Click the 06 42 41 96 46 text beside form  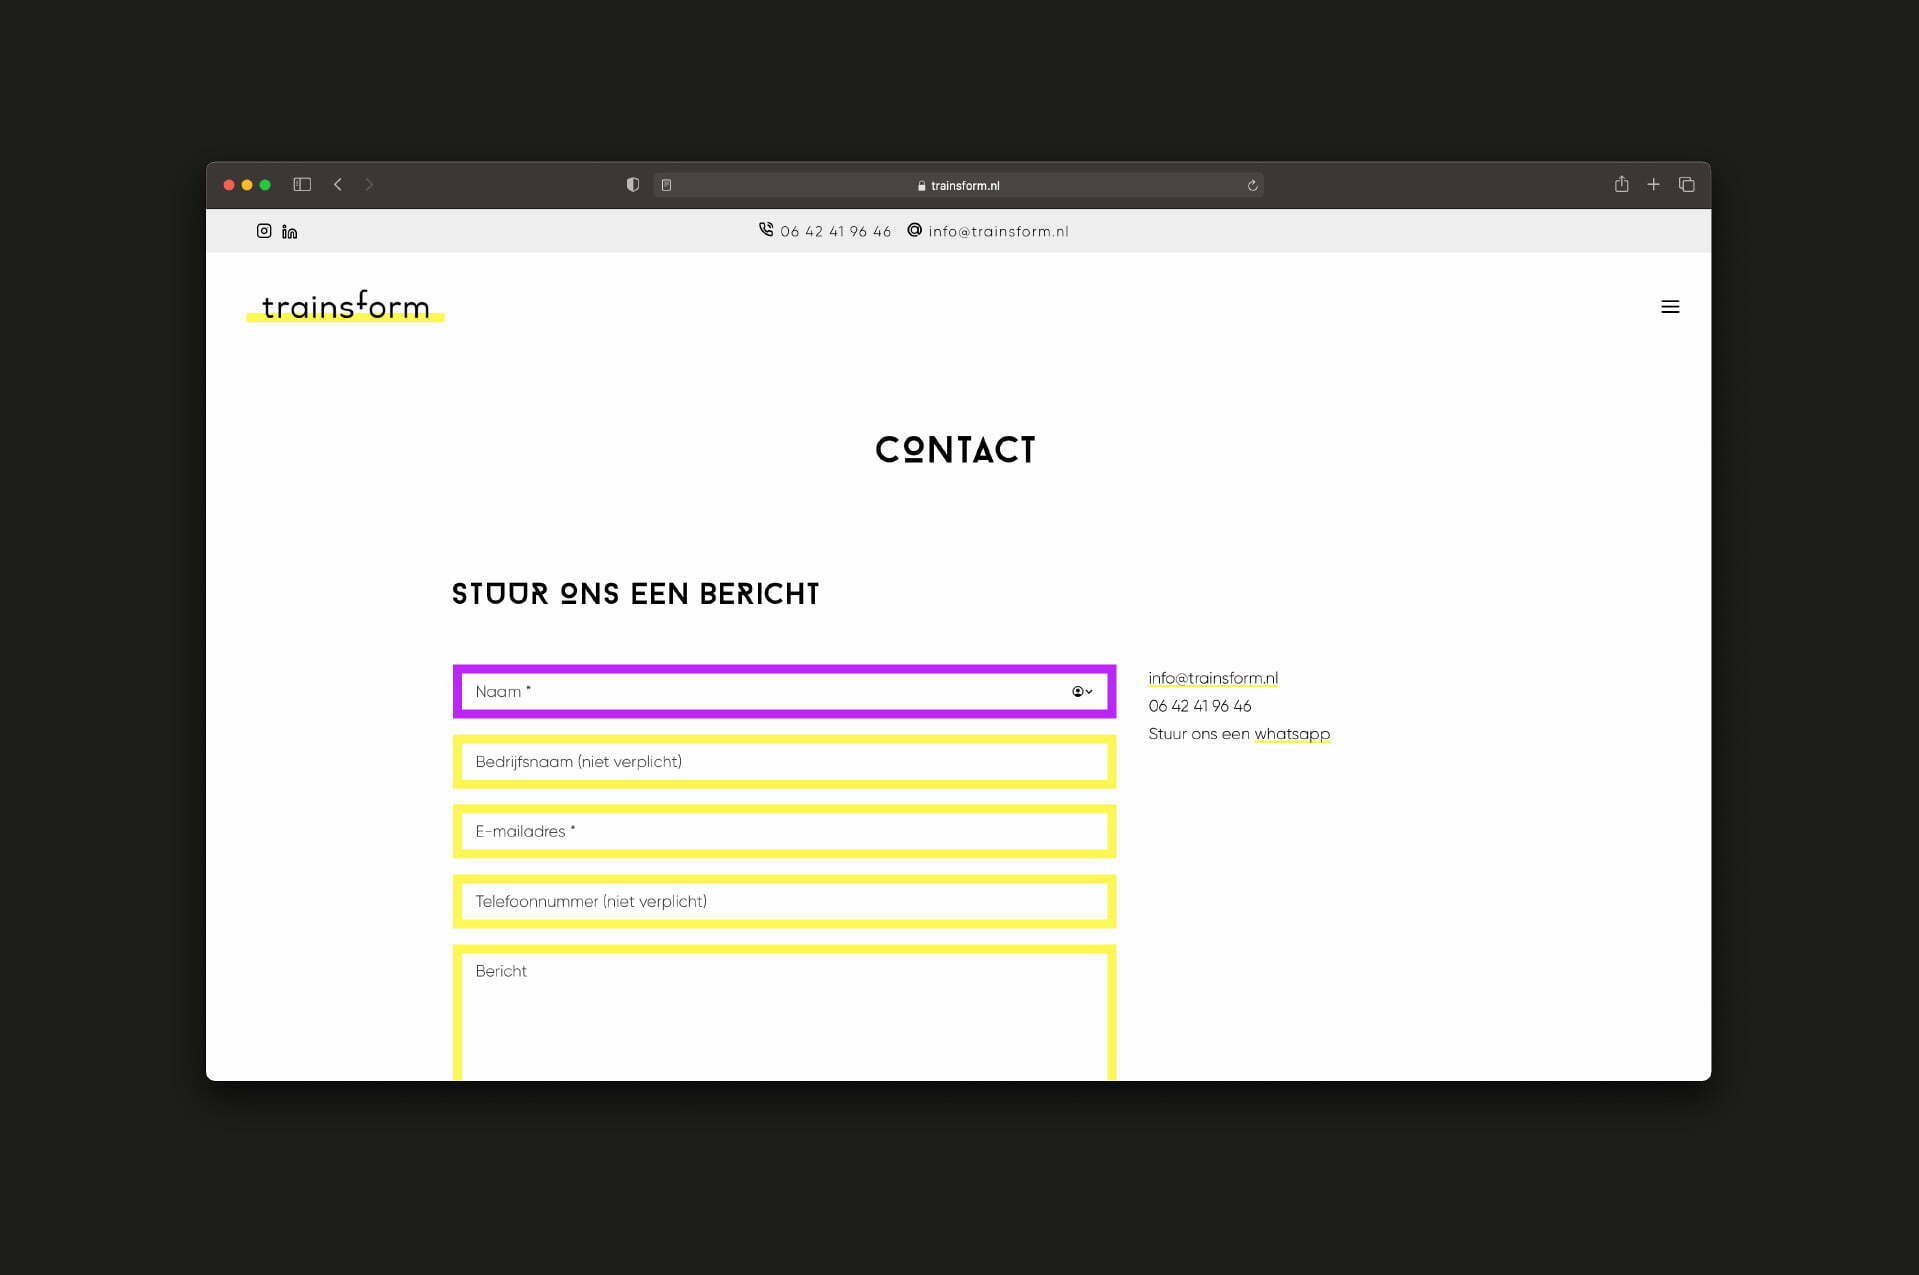coord(1199,706)
